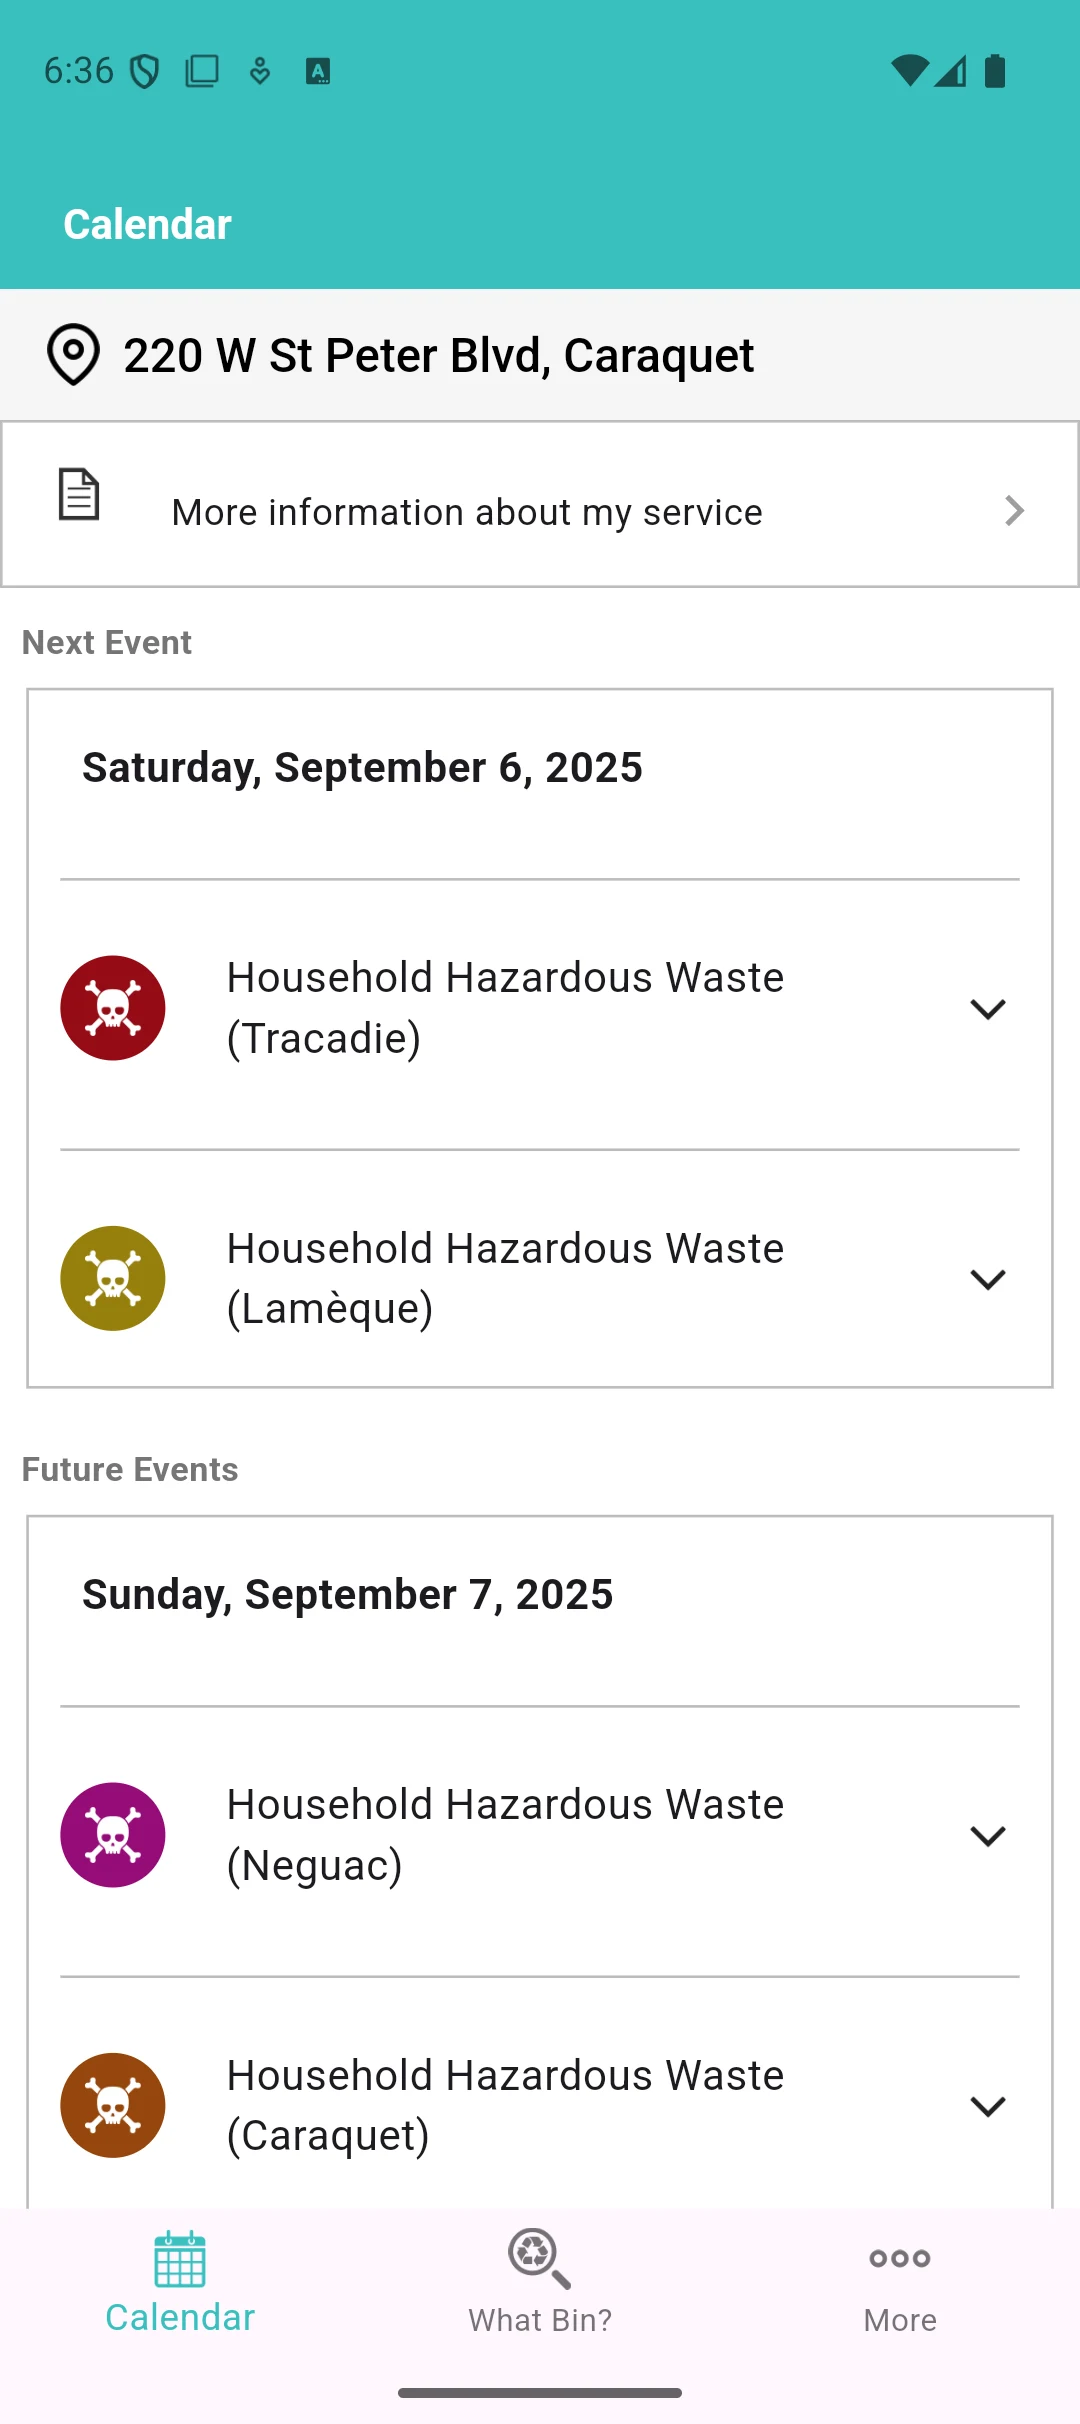Viewport: 1080px width, 2424px height.
Task: Expand the Lamèque hazardous waste chevron
Action: (x=988, y=1279)
